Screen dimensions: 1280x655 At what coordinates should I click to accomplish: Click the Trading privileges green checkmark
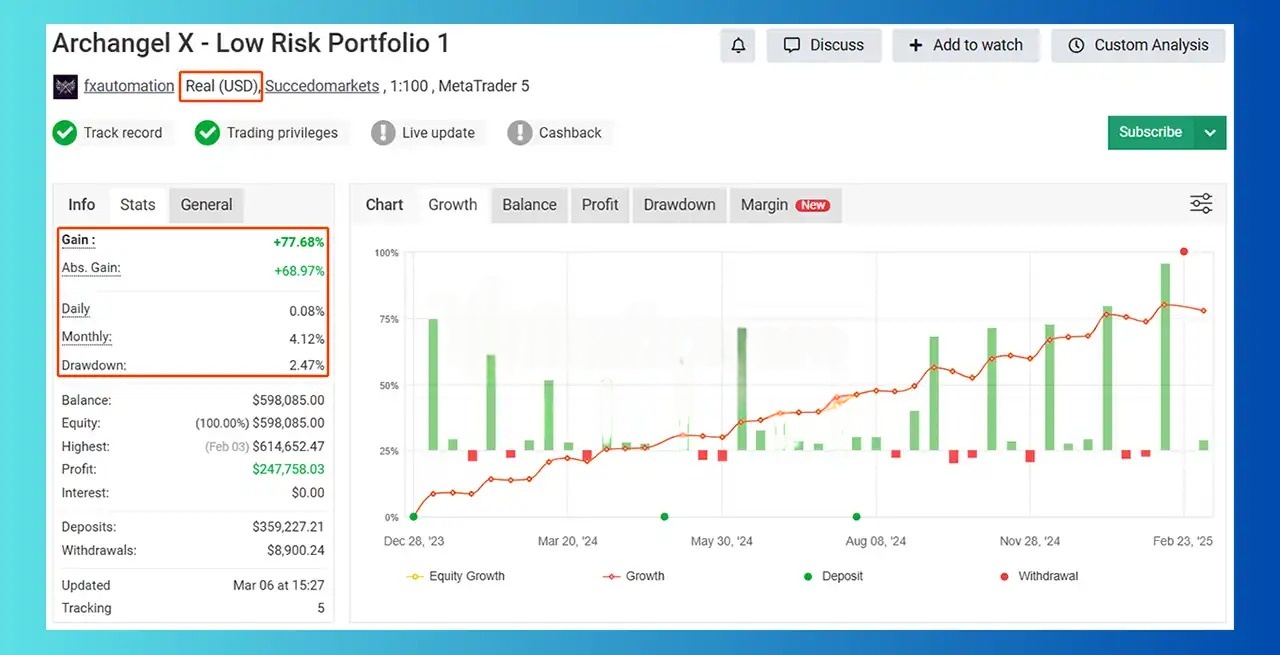coord(207,133)
